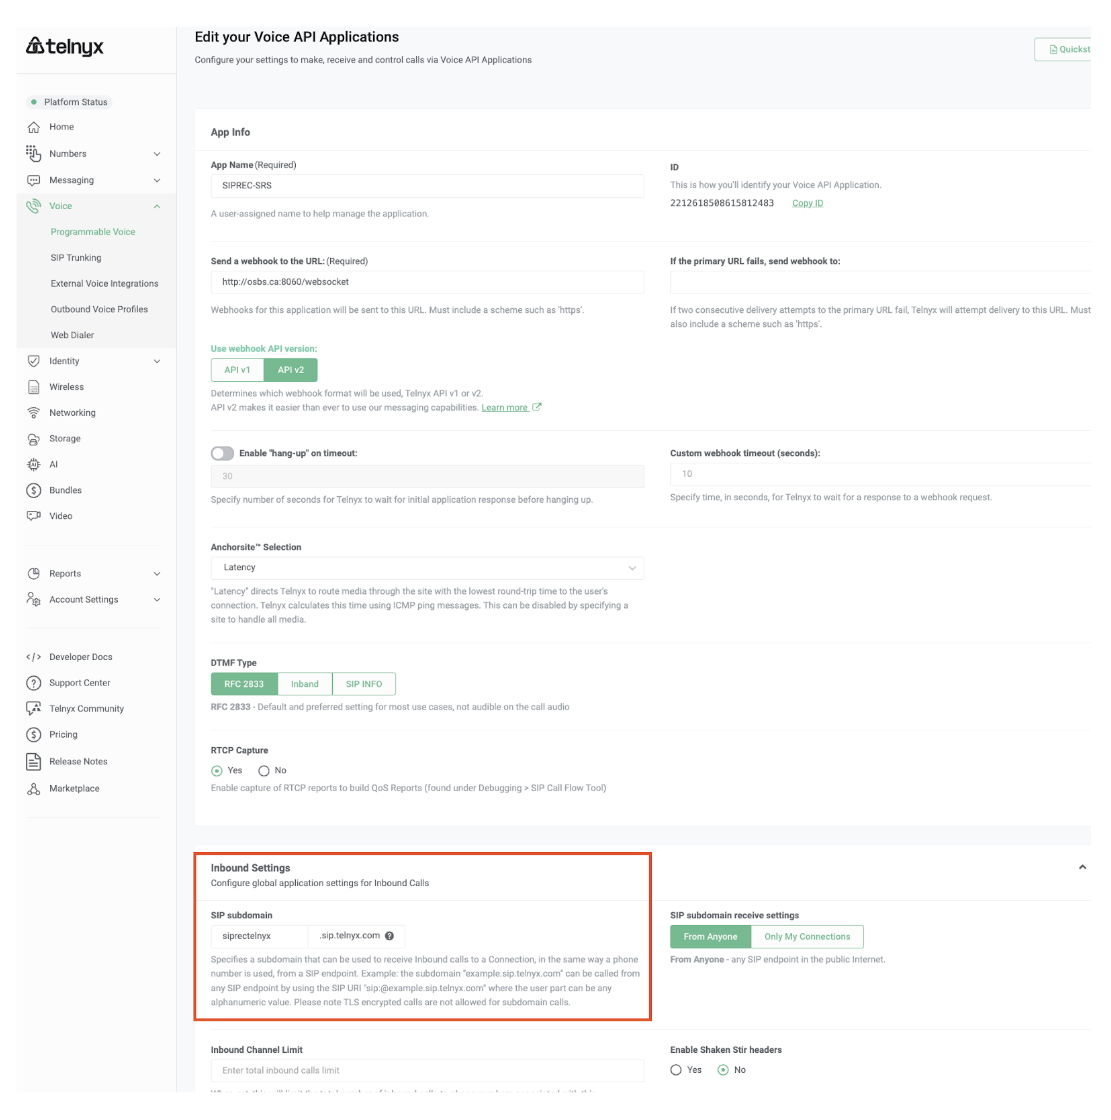Click the Support Center question mark icon
Screen dimensions: 1111x1120
[x=31, y=682]
